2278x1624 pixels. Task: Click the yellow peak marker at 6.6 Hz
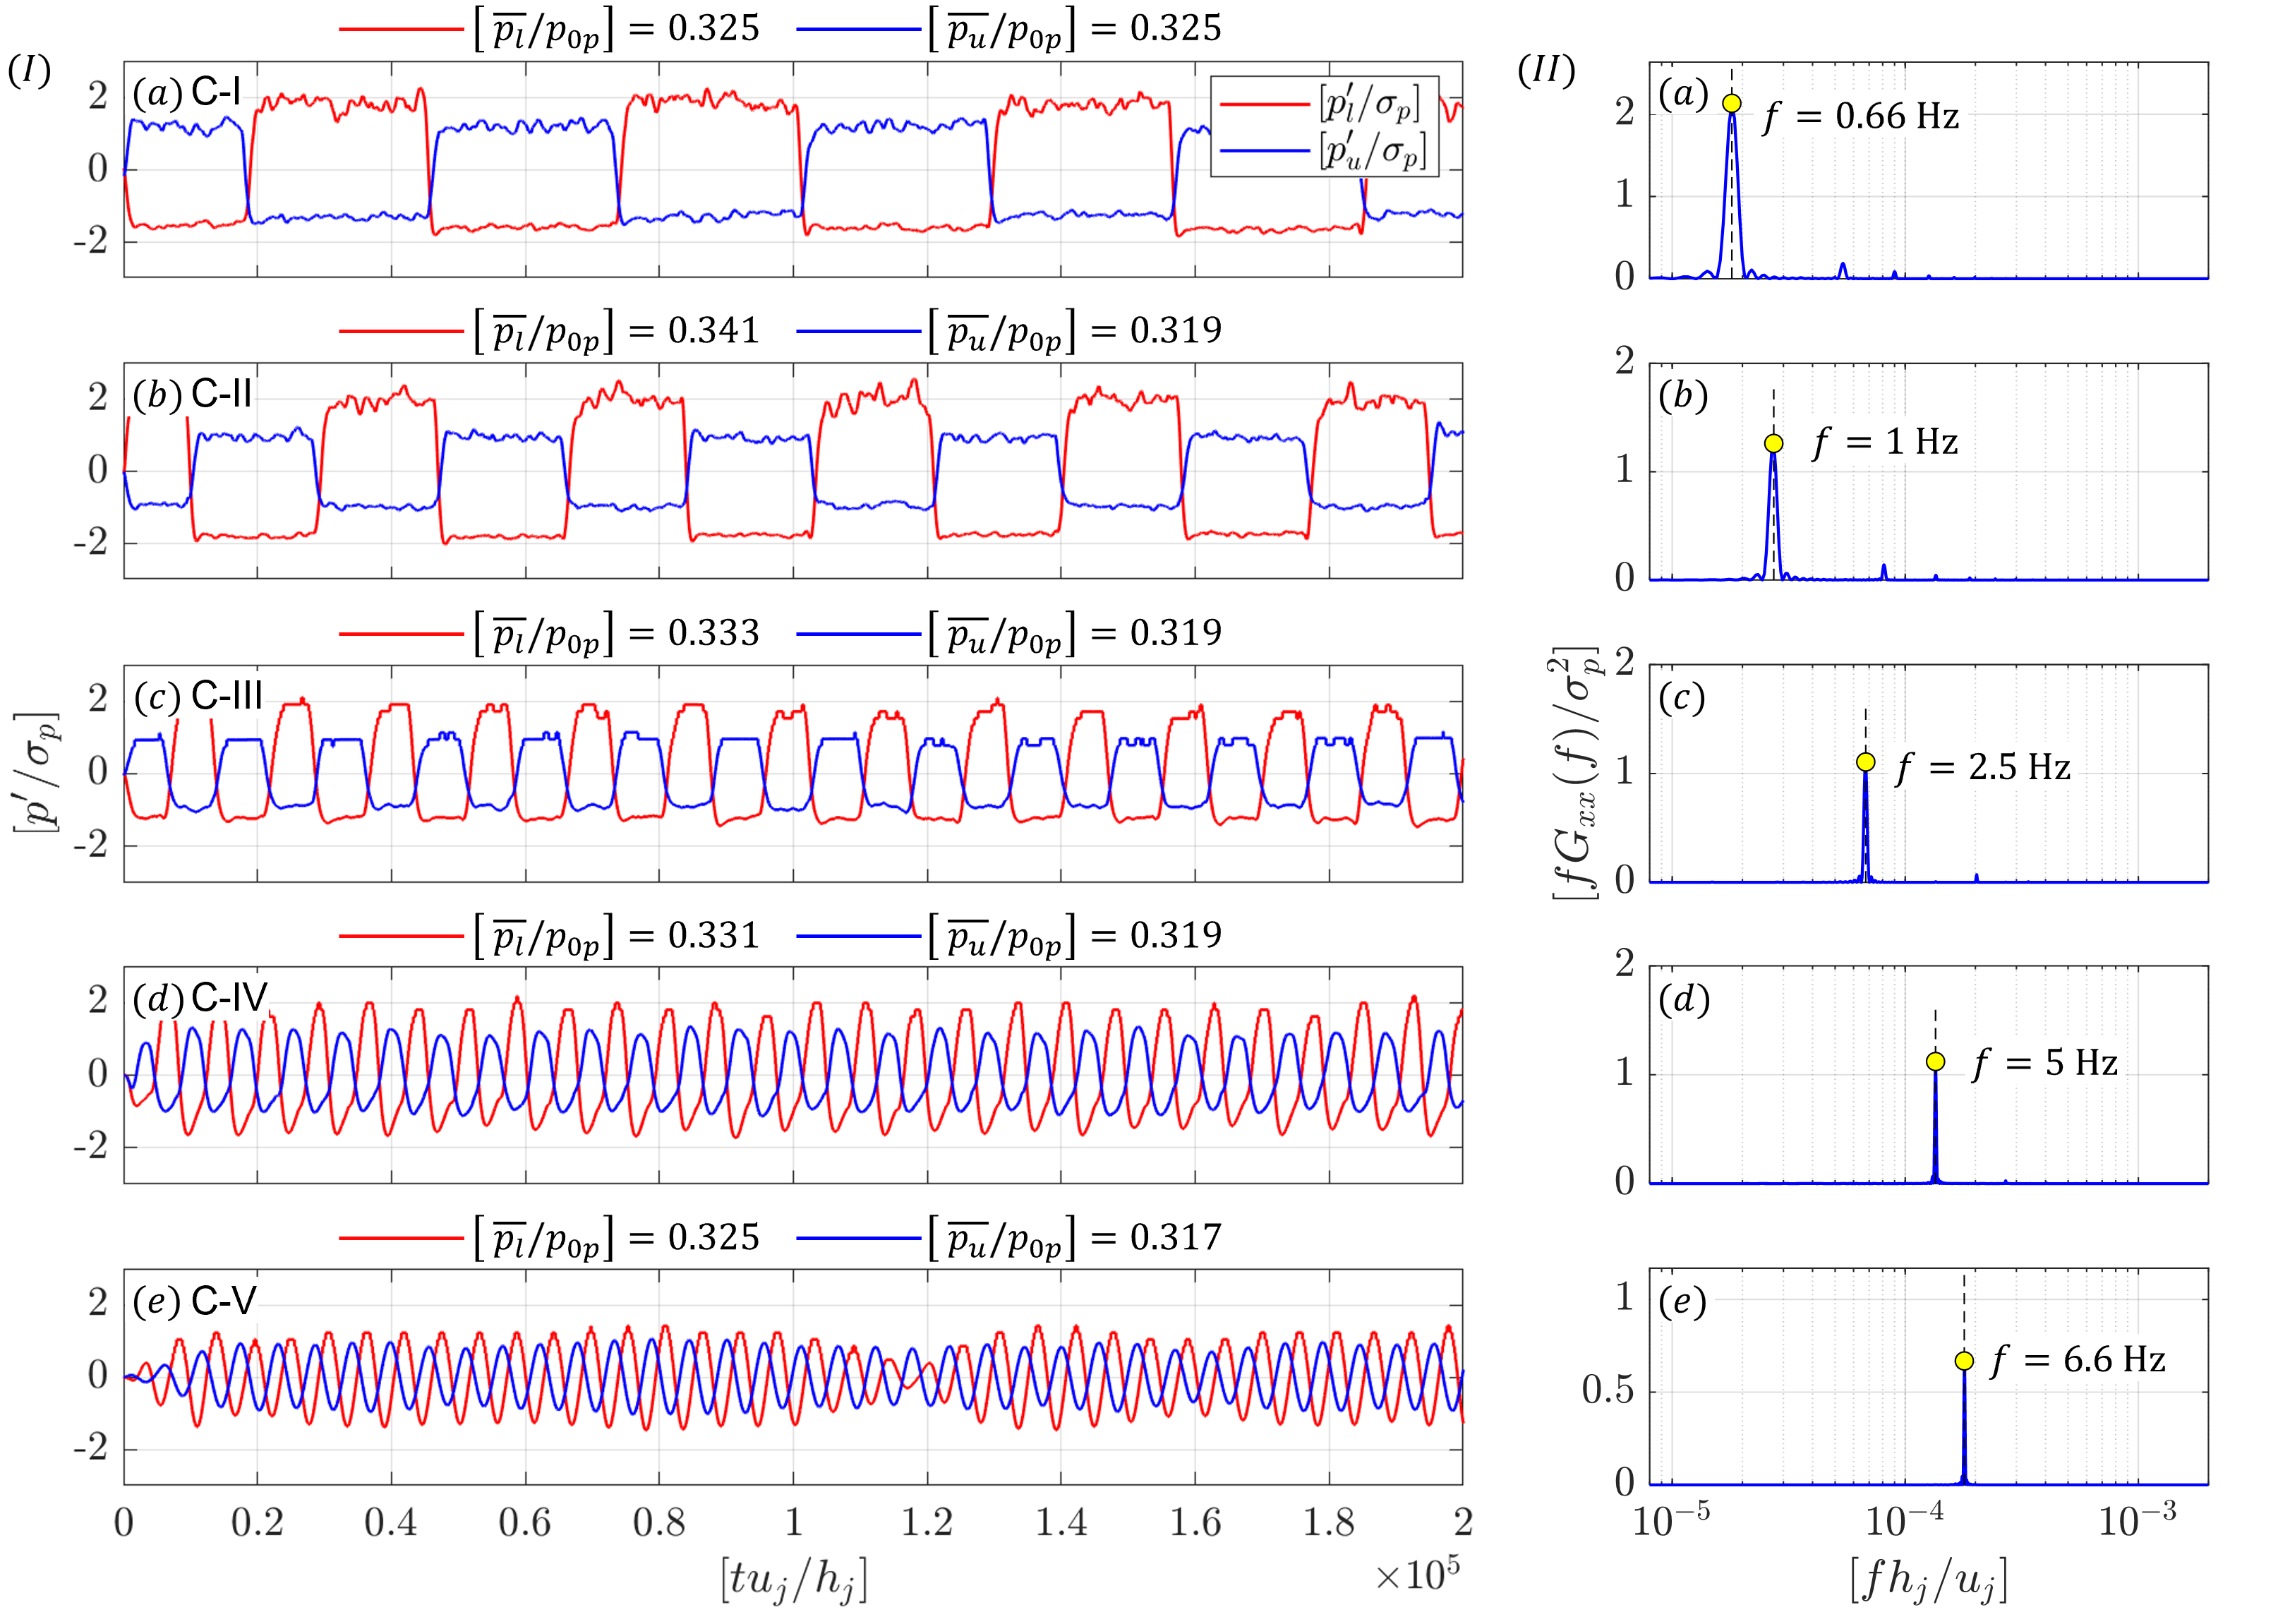coord(1964,1361)
